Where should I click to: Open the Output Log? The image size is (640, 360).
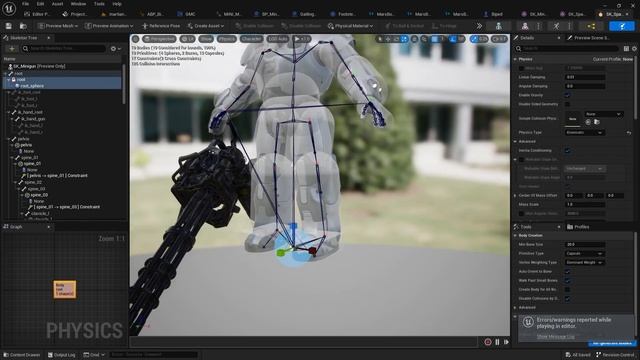(x=62, y=355)
